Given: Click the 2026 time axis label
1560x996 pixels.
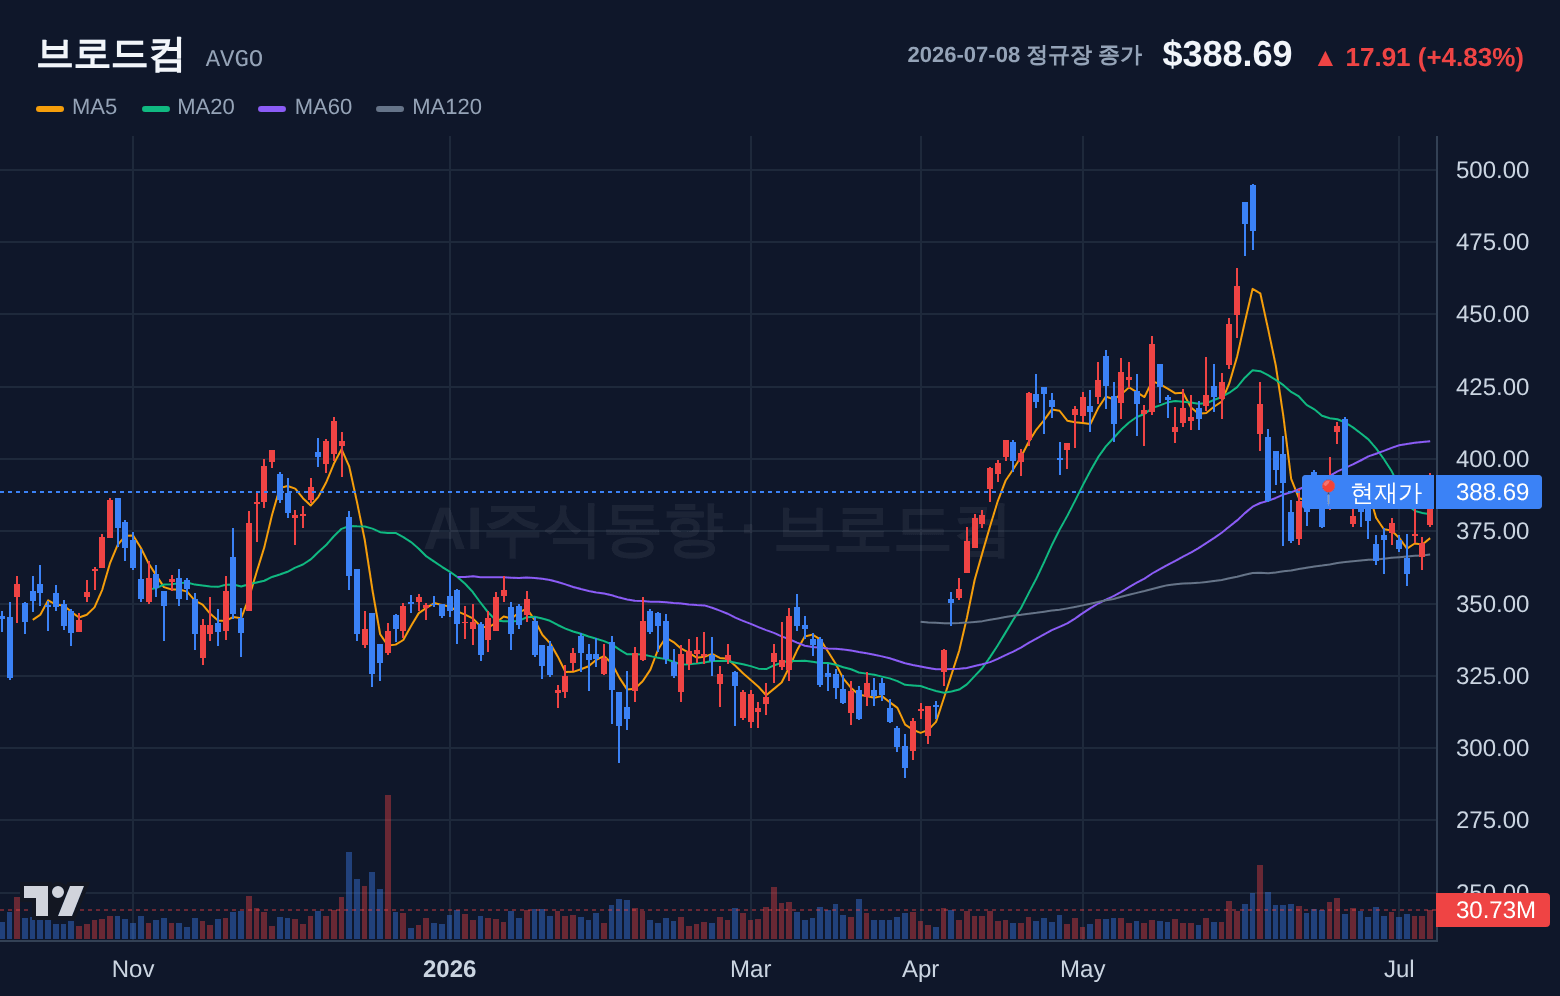Looking at the screenshot, I should pos(450,969).
